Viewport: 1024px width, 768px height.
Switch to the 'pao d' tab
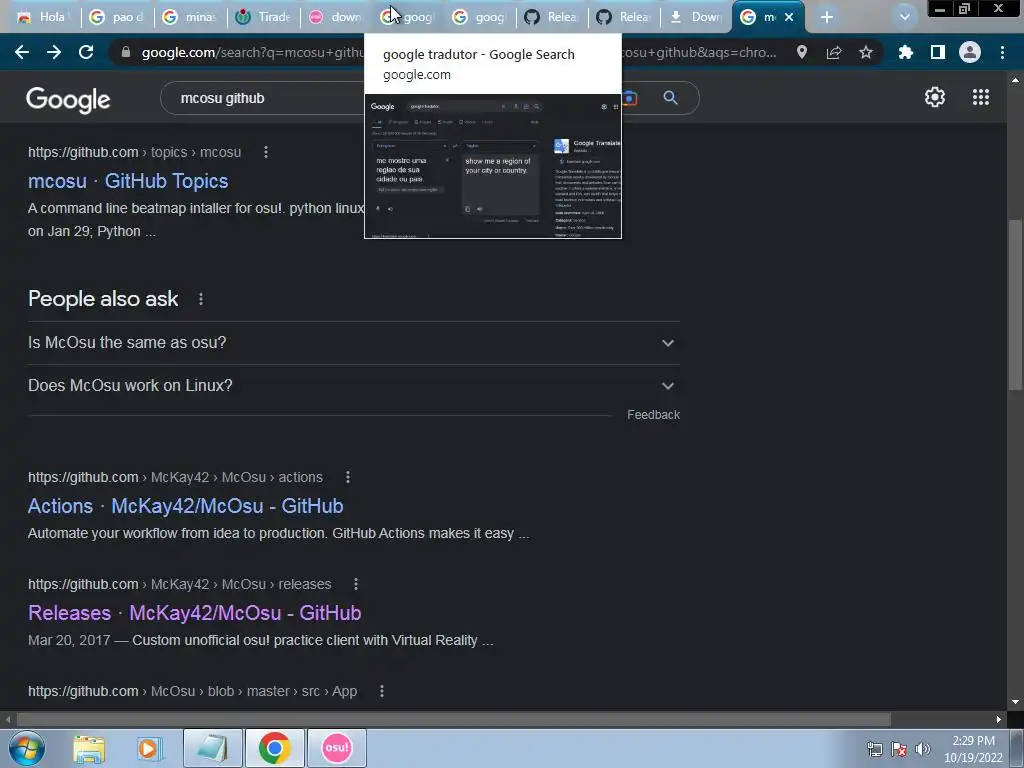[118, 17]
